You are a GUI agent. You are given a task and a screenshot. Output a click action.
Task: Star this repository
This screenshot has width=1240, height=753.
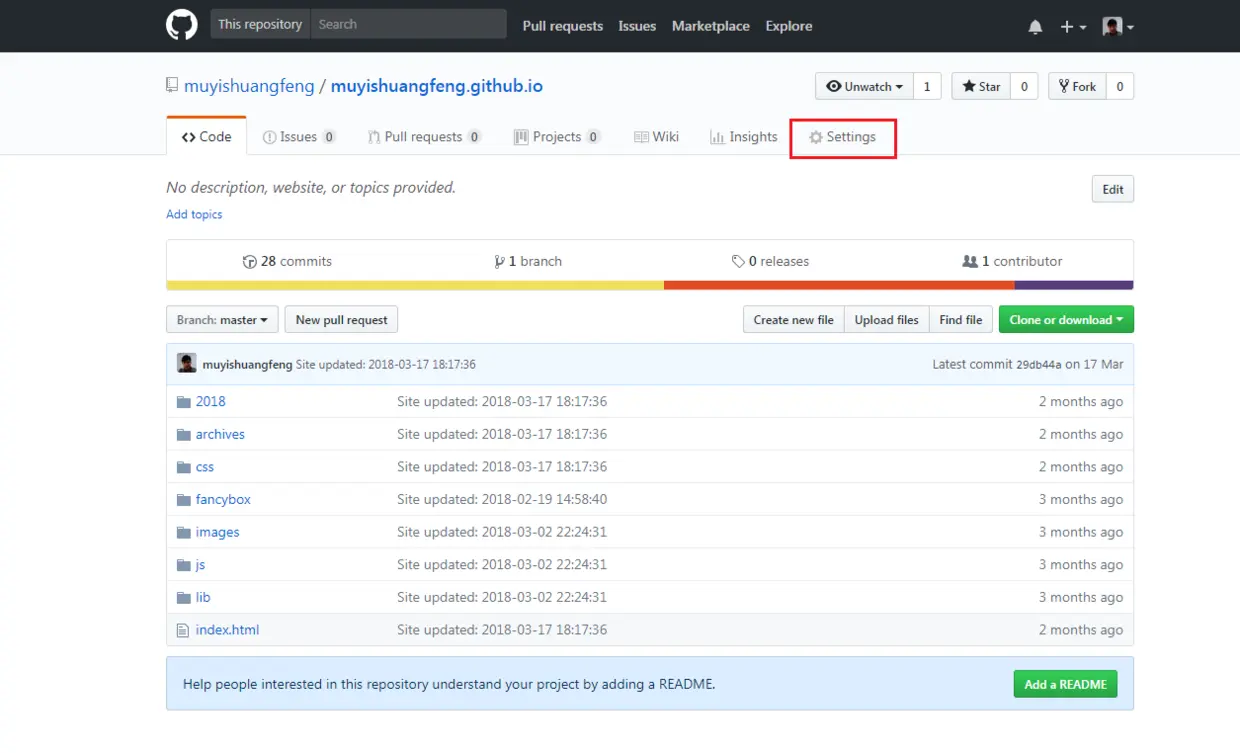pyautogui.click(x=981, y=87)
